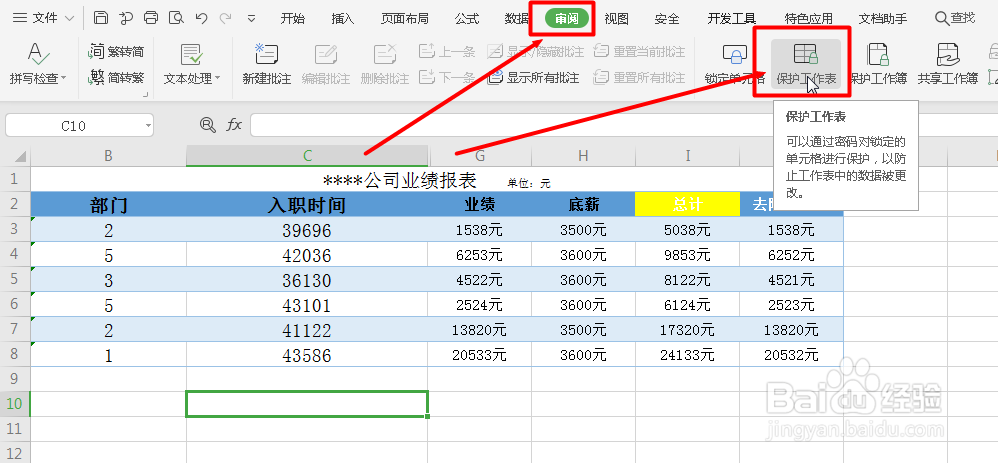This screenshot has height=463, width=998.
Task: Click the 拼写检查 icon
Action: click(39, 53)
